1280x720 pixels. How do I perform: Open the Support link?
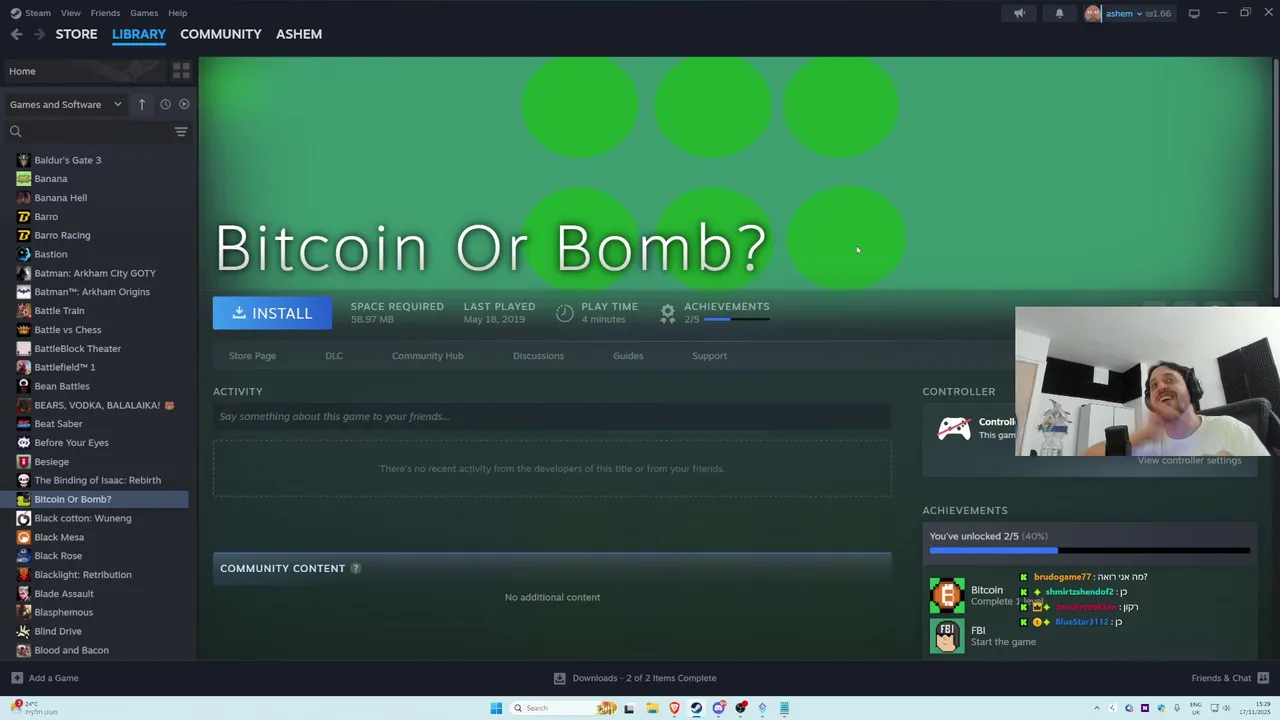point(709,356)
